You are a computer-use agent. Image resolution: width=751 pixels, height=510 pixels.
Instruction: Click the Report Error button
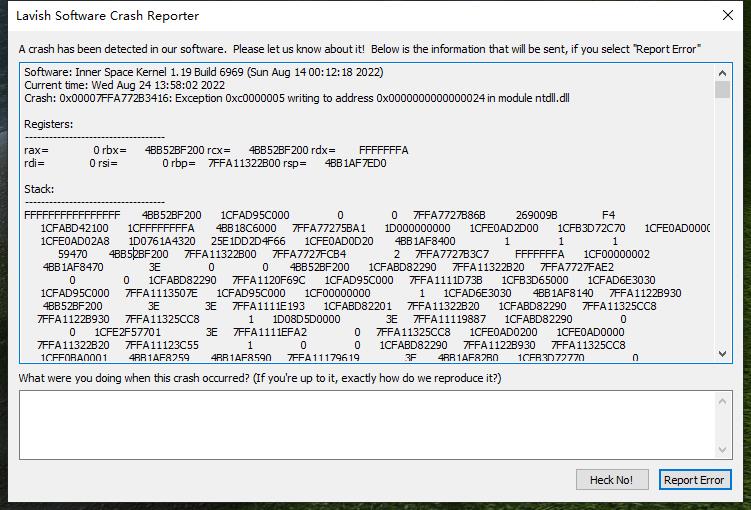coord(694,480)
